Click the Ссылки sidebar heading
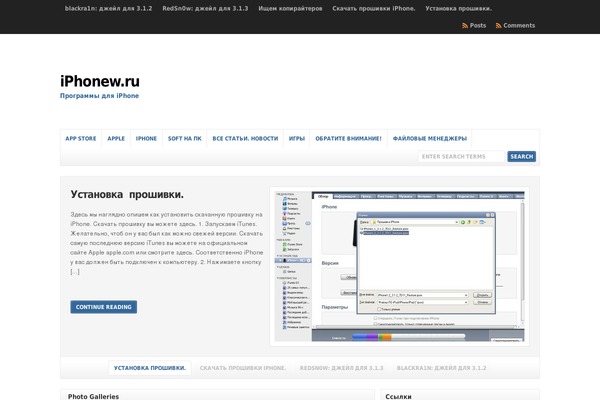Viewport: 600px width, 400px height. (398, 397)
